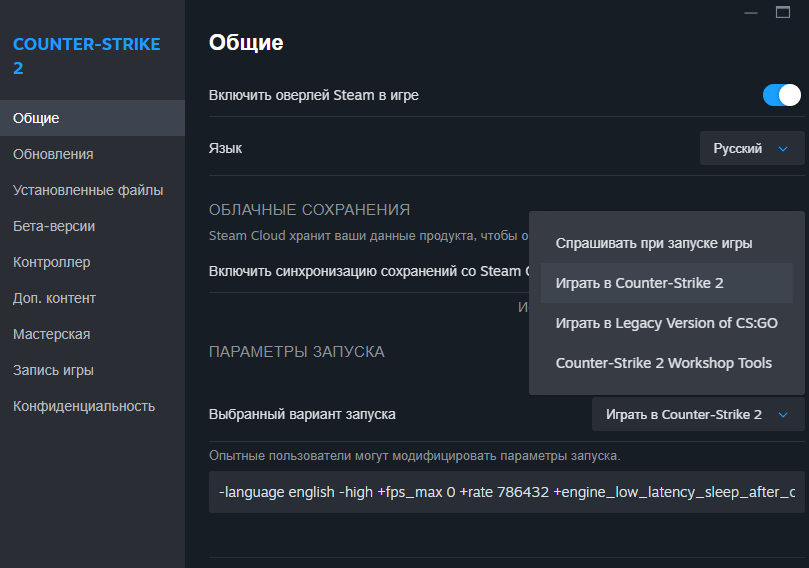Screen dimensions: 809x568
Task: Click the Включить оверлей Steam в игре label
Action: pos(314,95)
